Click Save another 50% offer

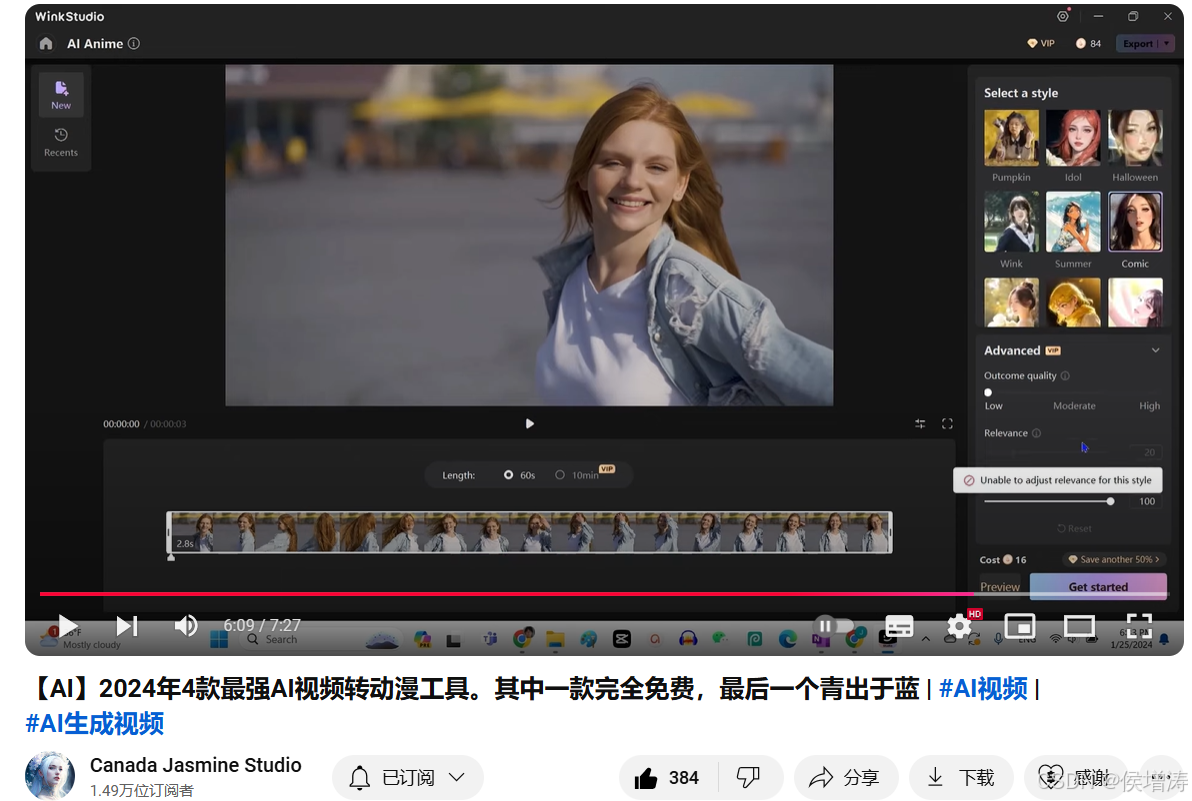click(x=1114, y=559)
